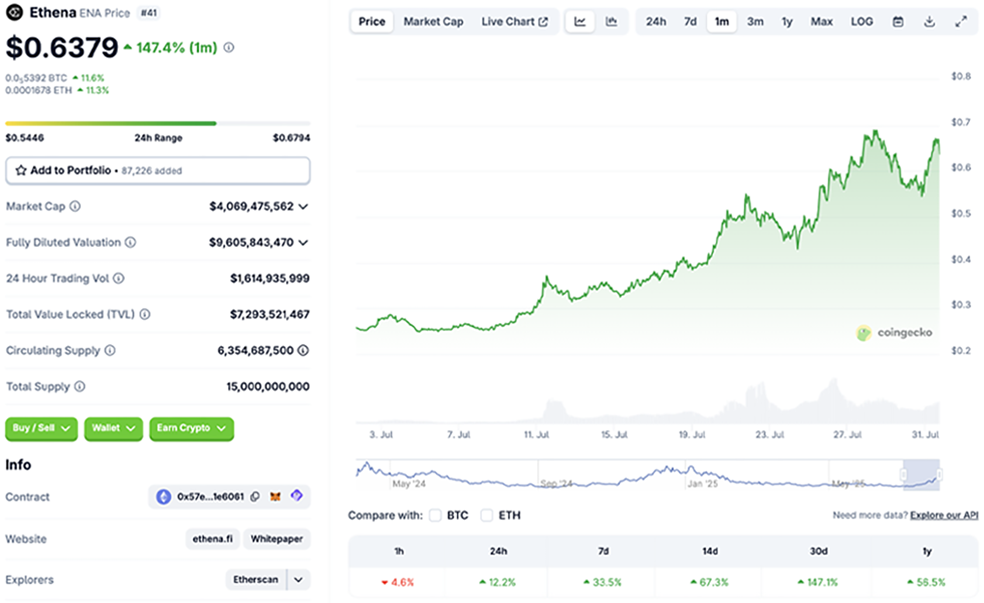Click the Ethereum icon in the contract chip
This screenshot has width=984, height=603.
164,497
